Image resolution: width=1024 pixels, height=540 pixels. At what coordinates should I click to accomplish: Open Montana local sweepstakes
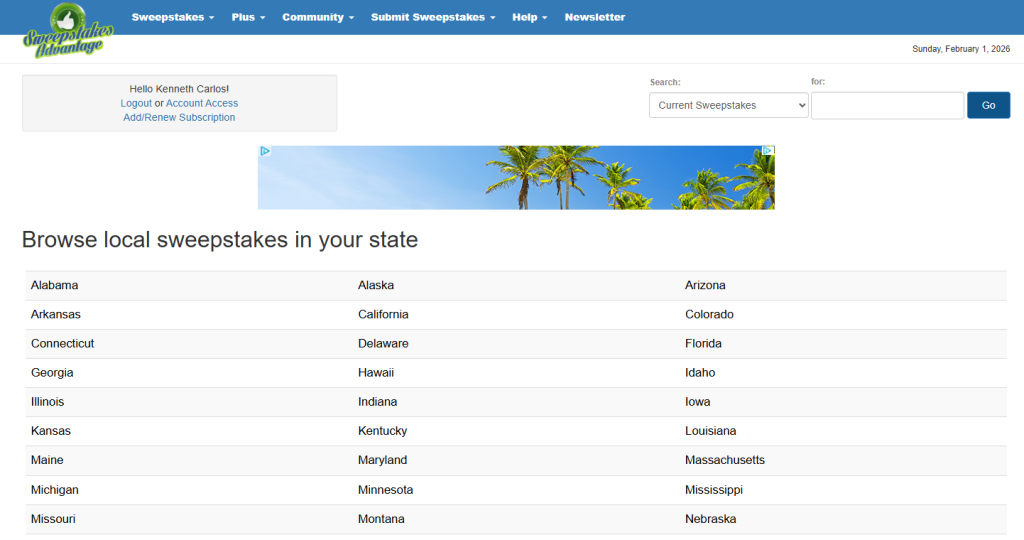381,519
